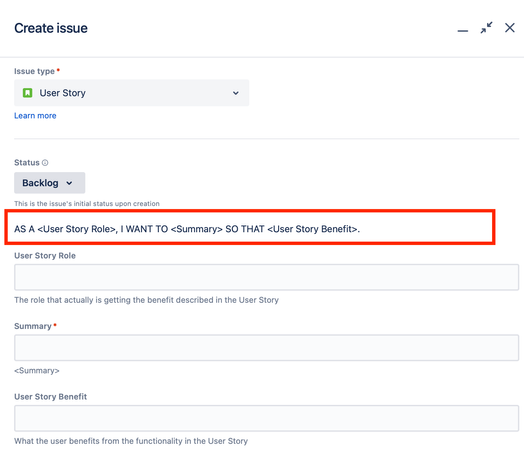Click the '<Summary>' helper text below Summary
524x449 pixels.
tap(37, 370)
